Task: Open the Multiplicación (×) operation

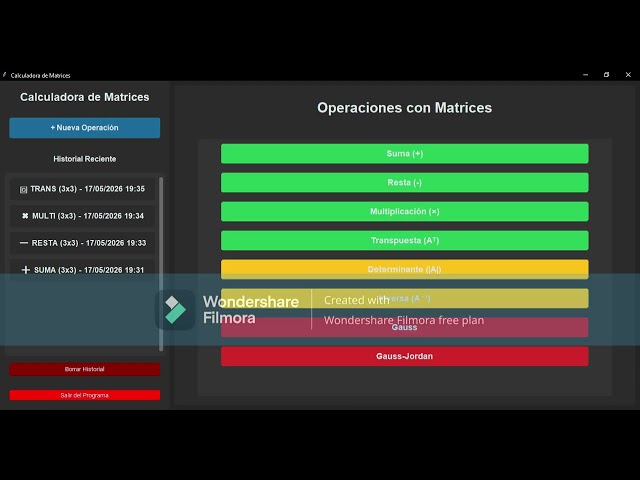Action: click(x=404, y=211)
